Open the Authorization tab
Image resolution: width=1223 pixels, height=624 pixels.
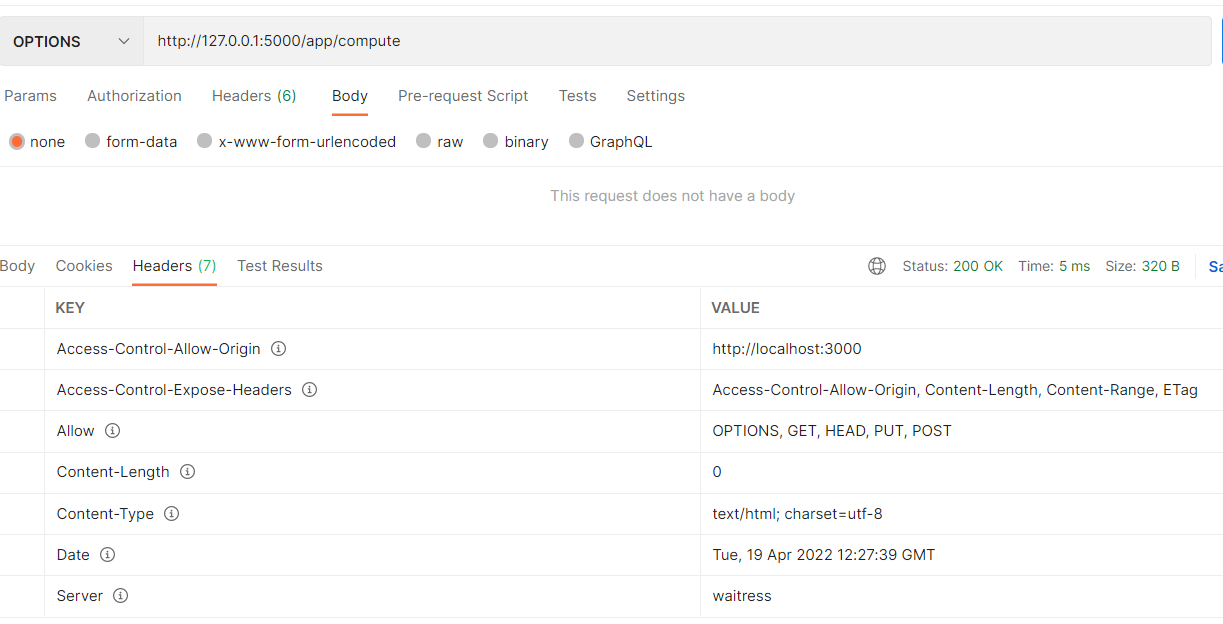134,96
